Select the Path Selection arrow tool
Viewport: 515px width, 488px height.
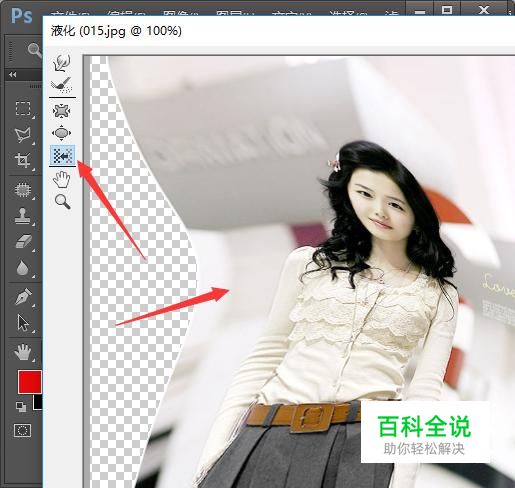point(23,322)
